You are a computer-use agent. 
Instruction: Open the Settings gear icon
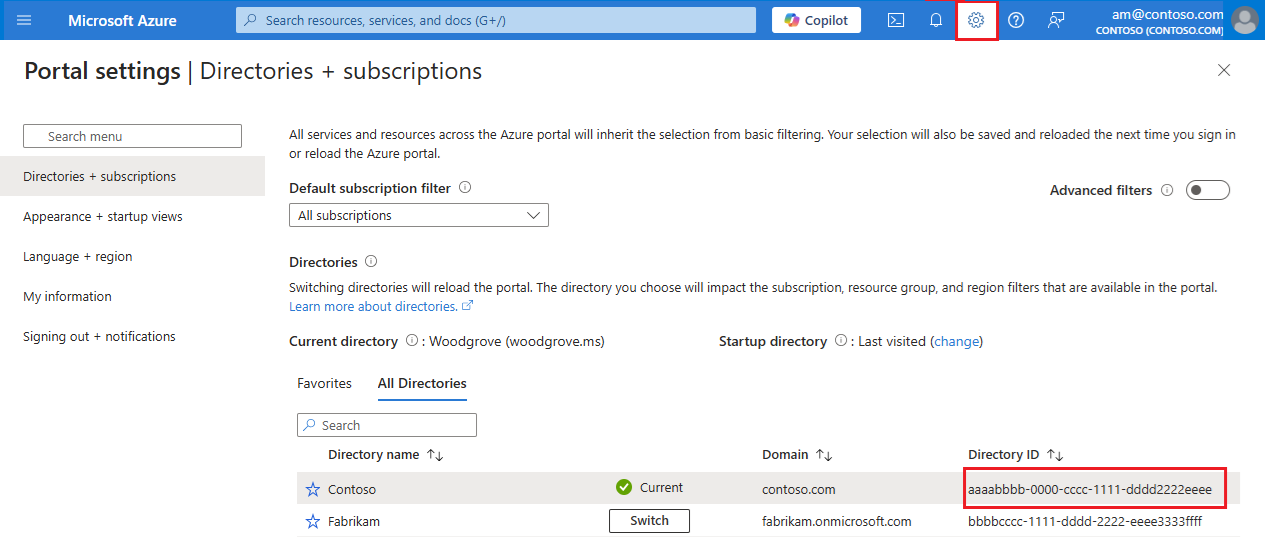click(976, 20)
